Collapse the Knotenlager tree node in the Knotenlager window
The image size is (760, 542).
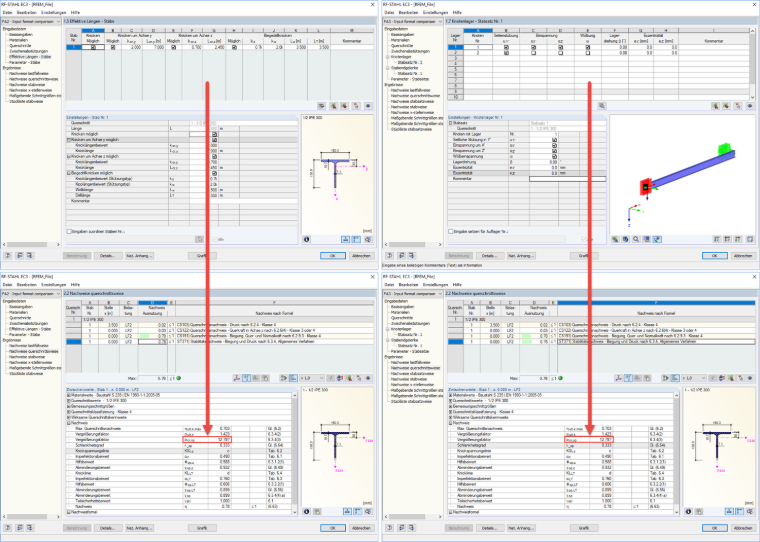point(387,57)
